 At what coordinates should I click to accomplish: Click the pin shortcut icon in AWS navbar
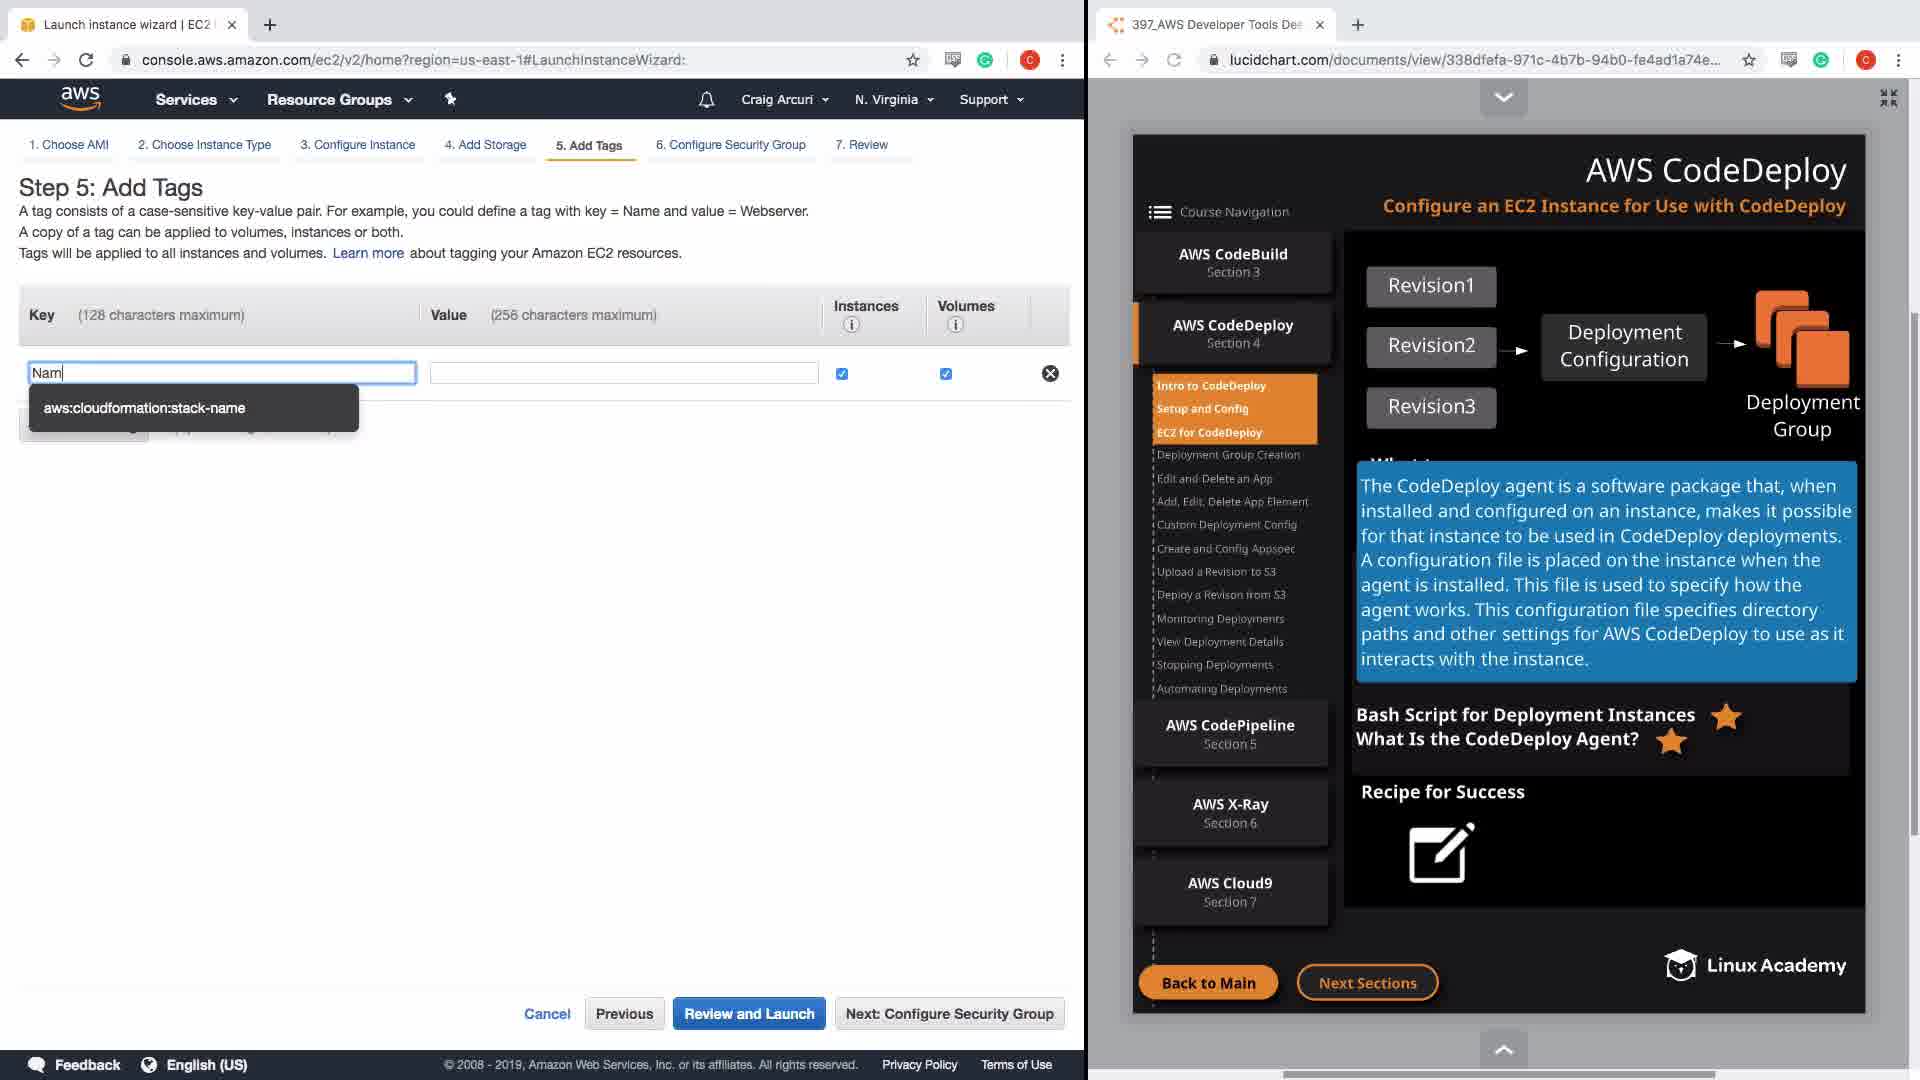click(x=450, y=99)
